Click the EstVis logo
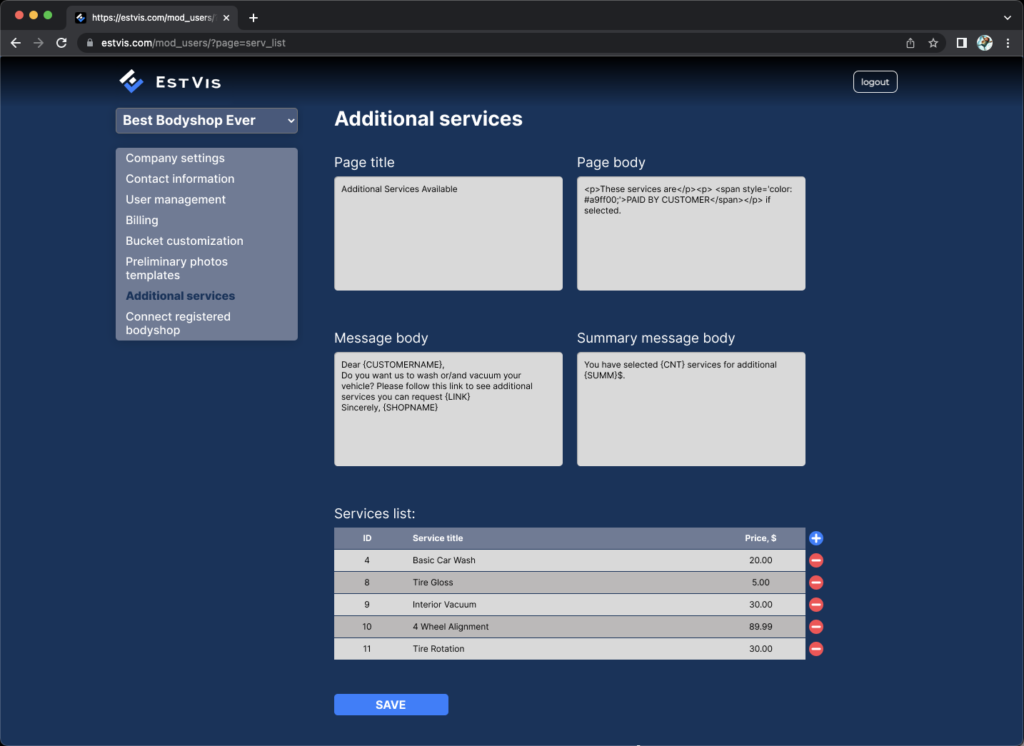The height and width of the screenshot is (746, 1024). click(x=170, y=82)
